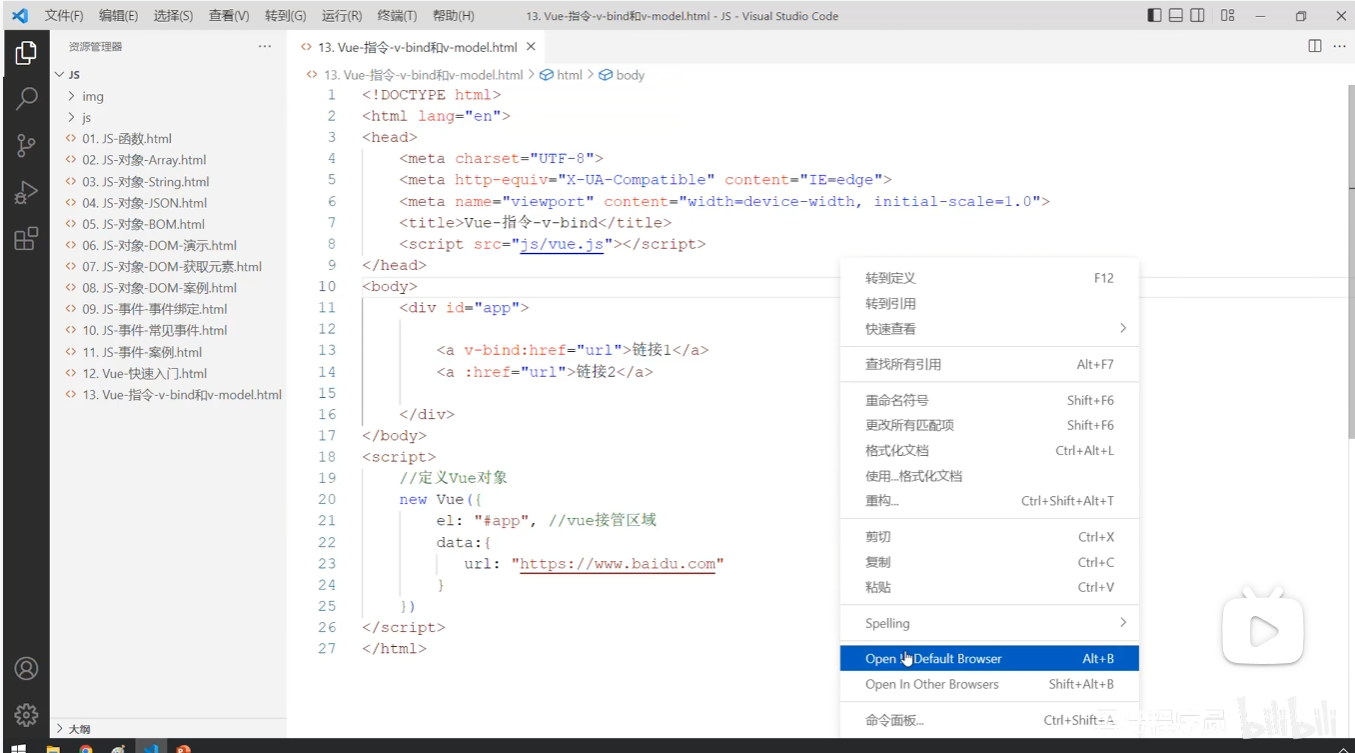Open the customize layout icon
This screenshot has width=1355, height=753.
click(1228, 16)
